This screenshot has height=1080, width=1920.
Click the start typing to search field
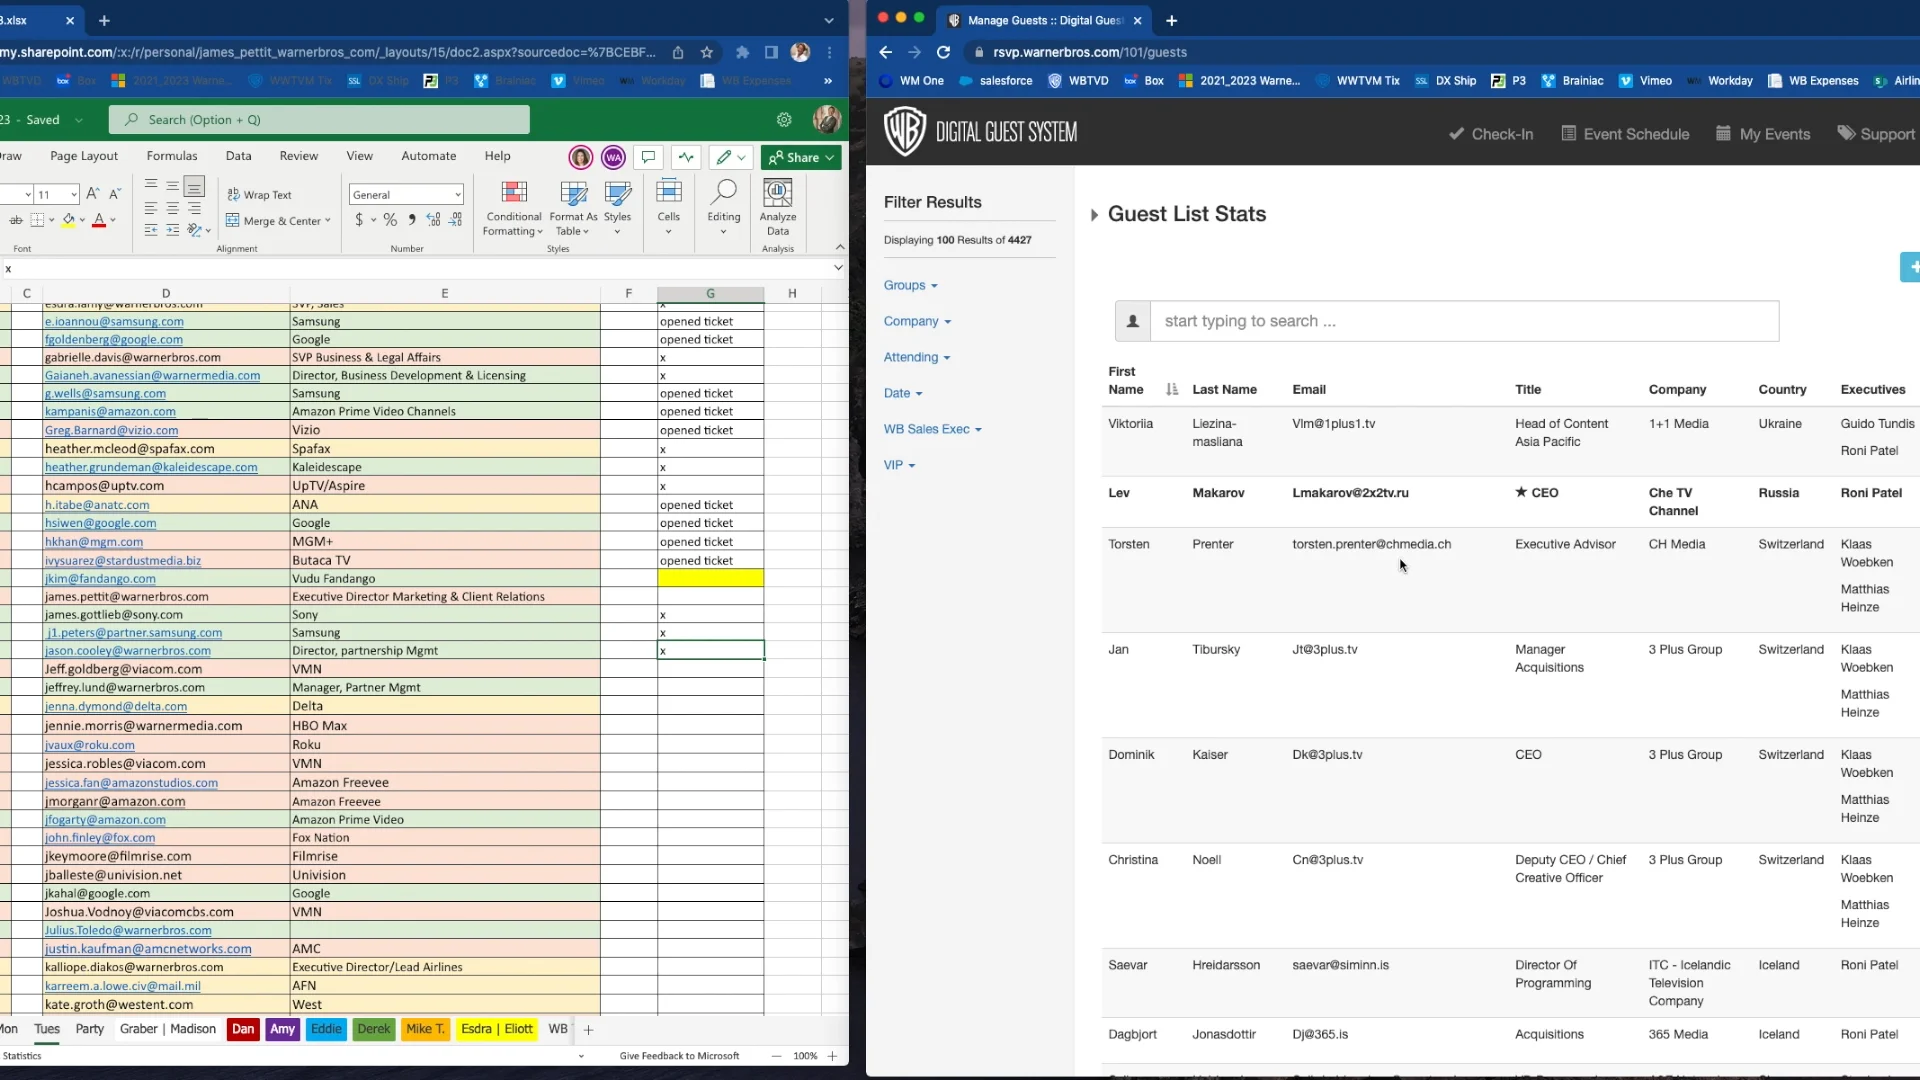click(1400, 321)
